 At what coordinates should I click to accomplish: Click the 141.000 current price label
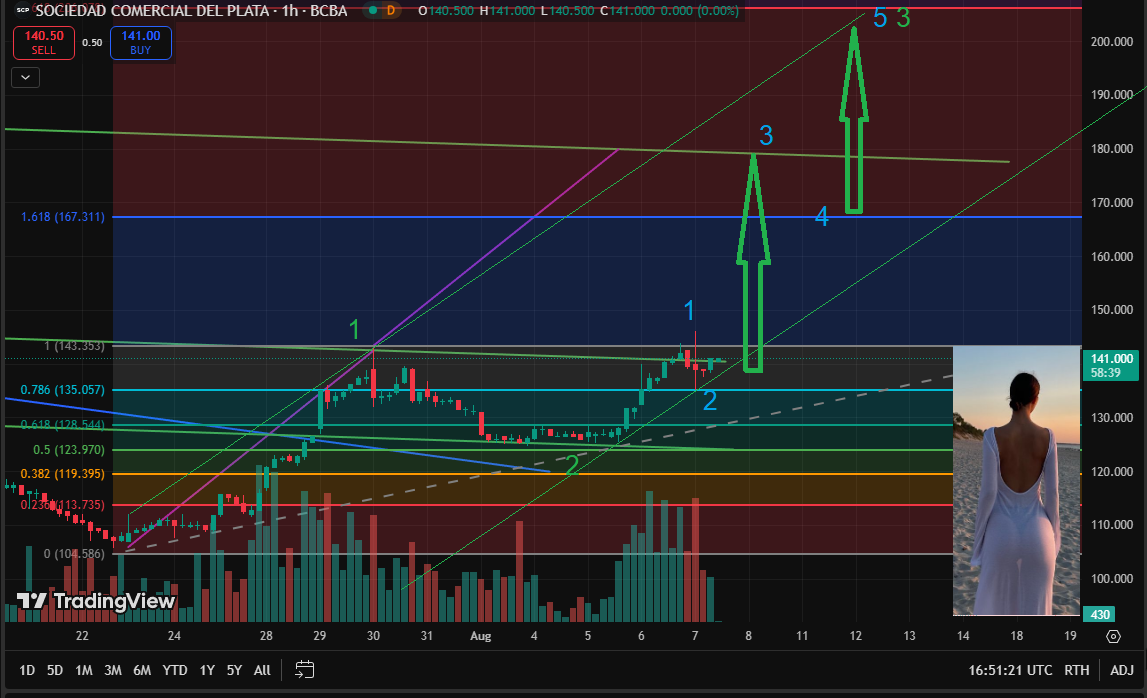point(1110,364)
